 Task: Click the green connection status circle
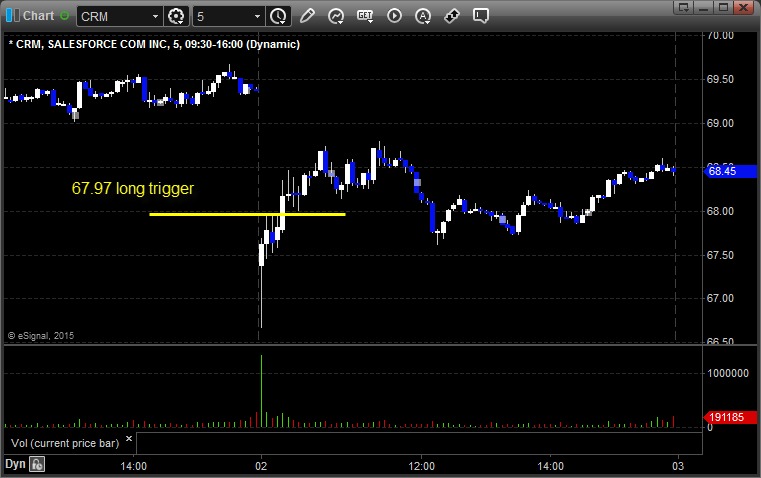[64, 16]
